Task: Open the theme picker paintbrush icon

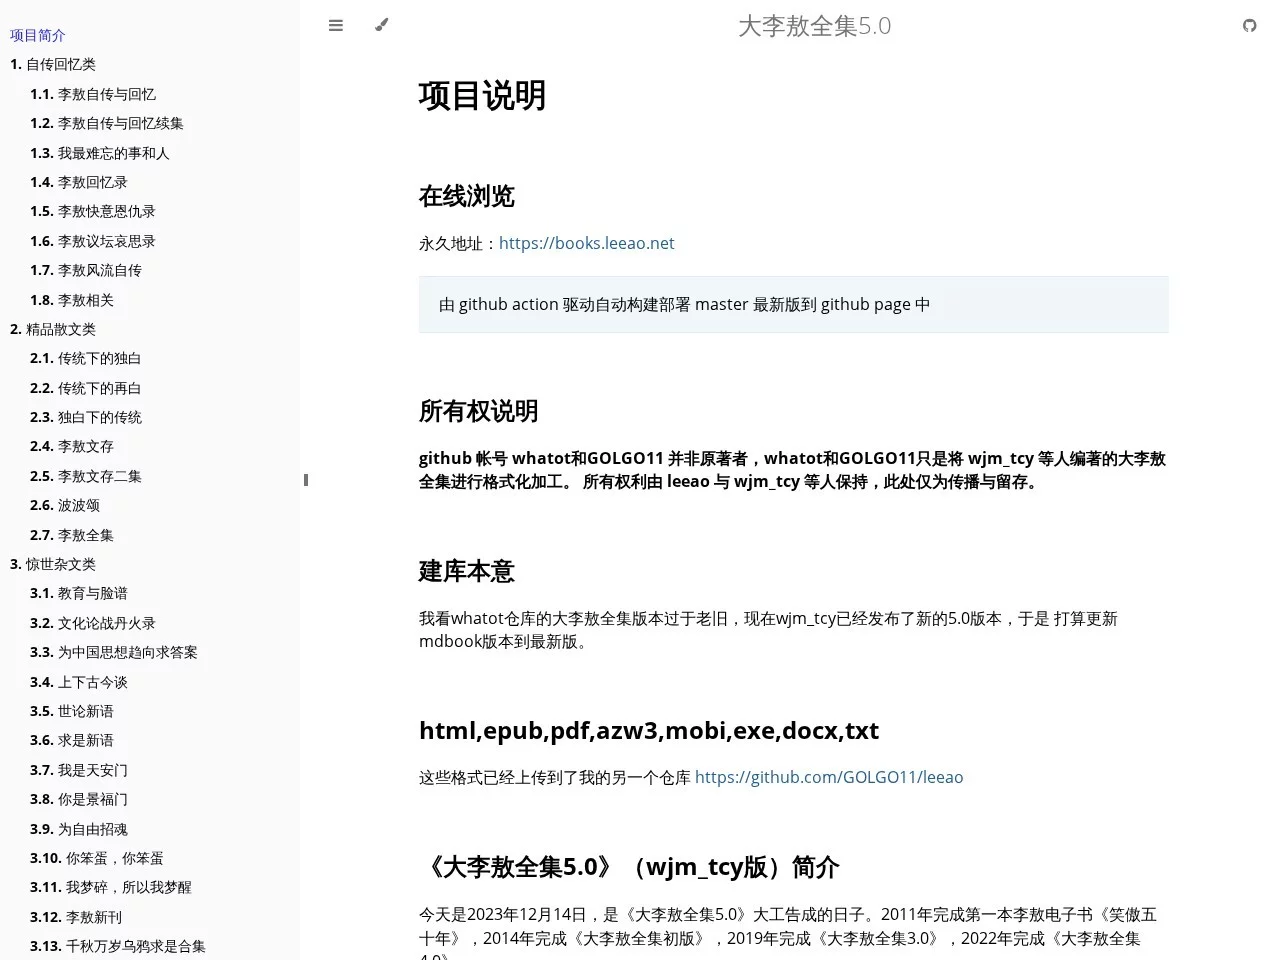Action: [x=381, y=25]
